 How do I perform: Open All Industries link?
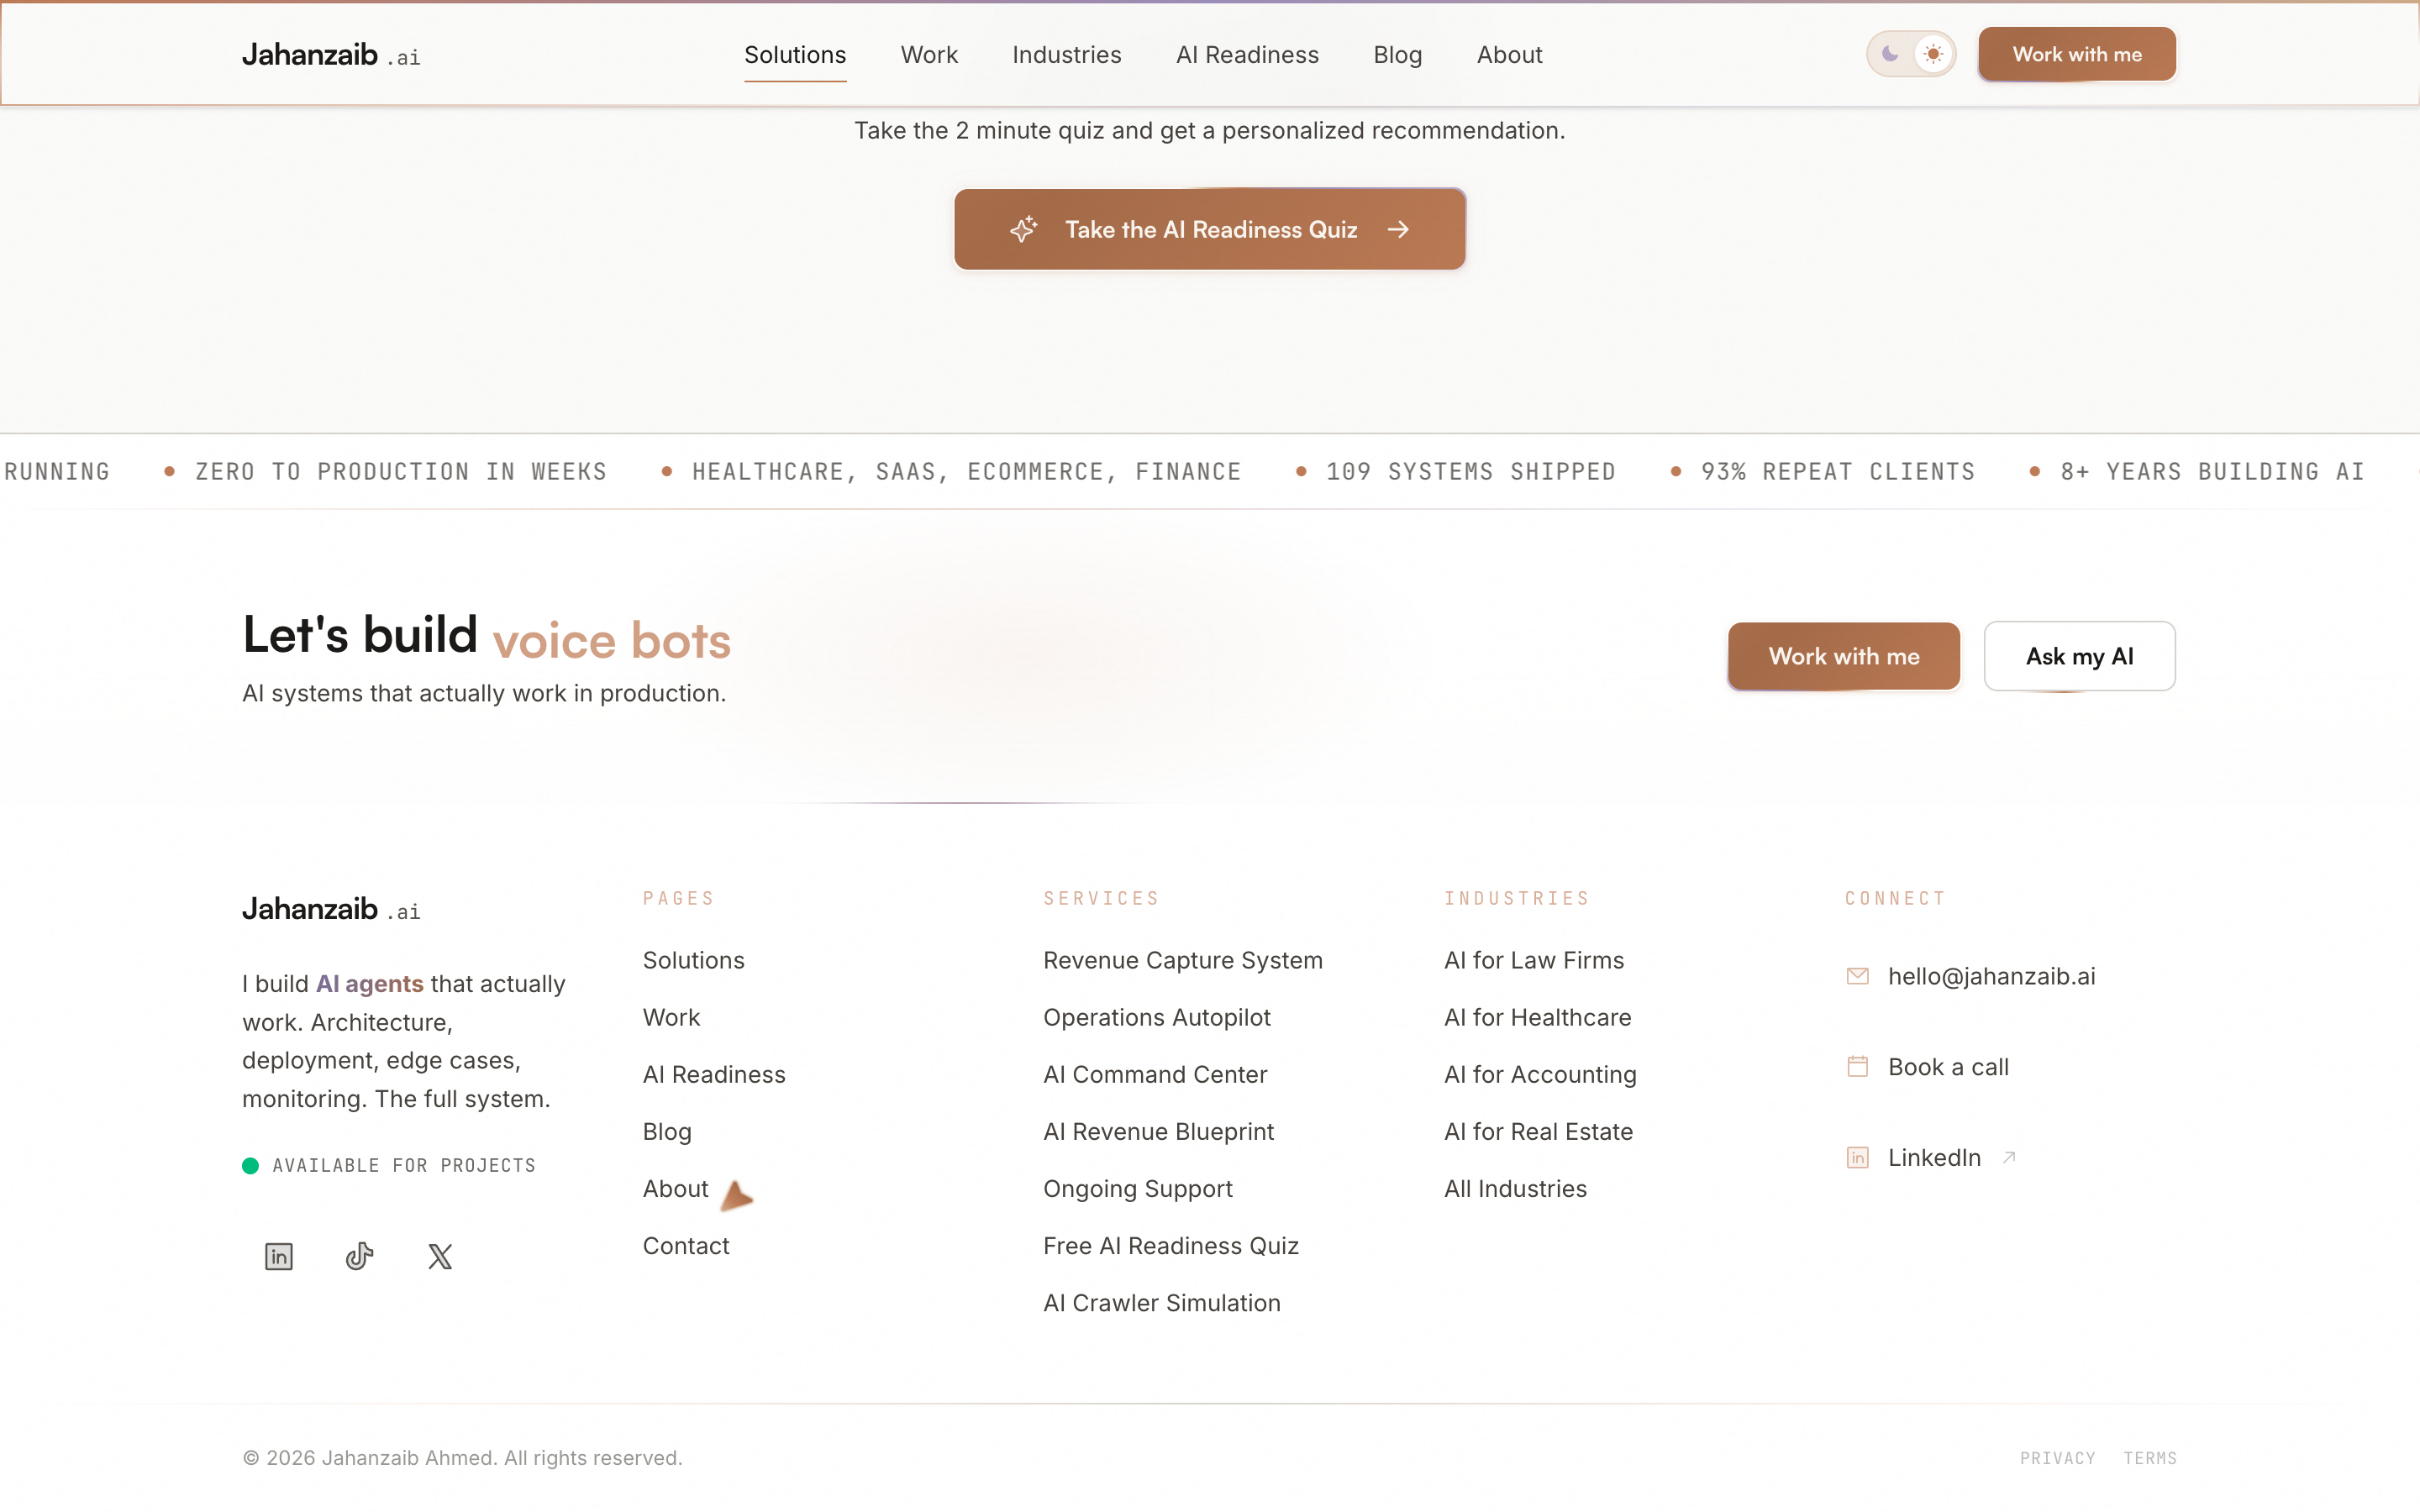pyautogui.click(x=1515, y=1188)
